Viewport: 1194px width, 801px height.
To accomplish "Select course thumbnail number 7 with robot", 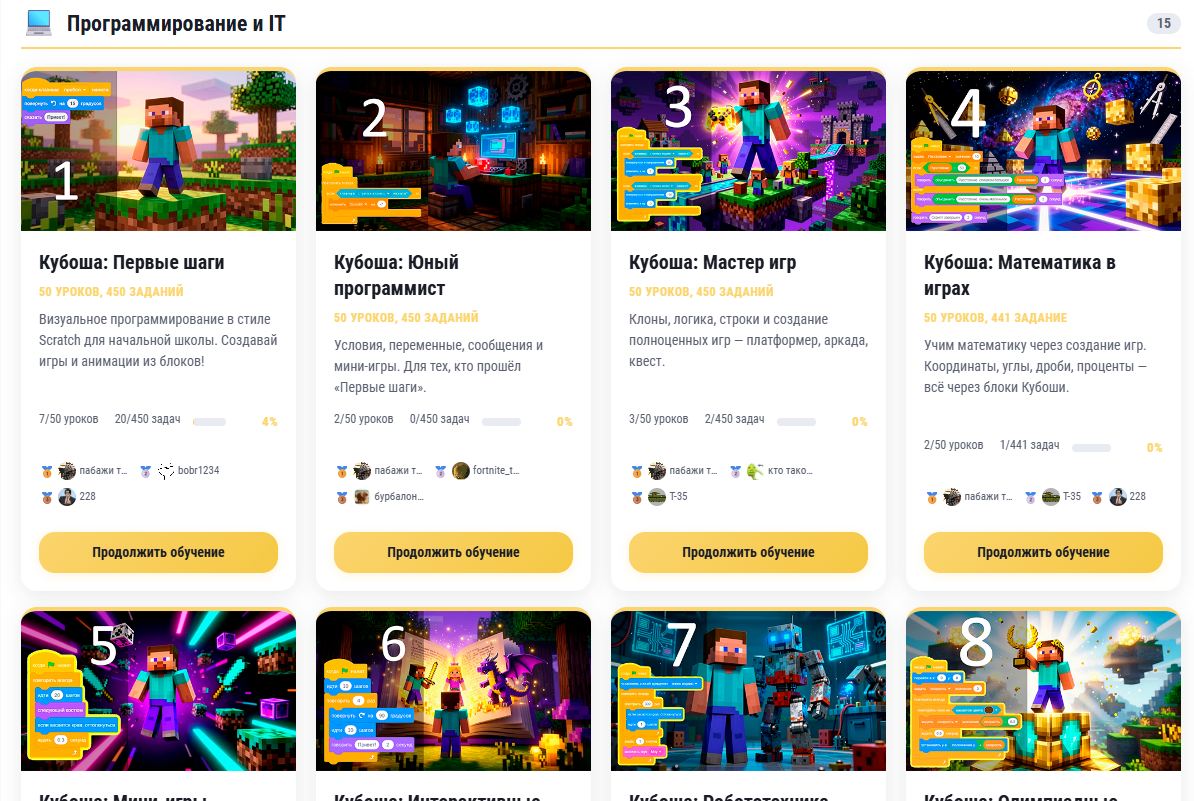I will [x=748, y=690].
